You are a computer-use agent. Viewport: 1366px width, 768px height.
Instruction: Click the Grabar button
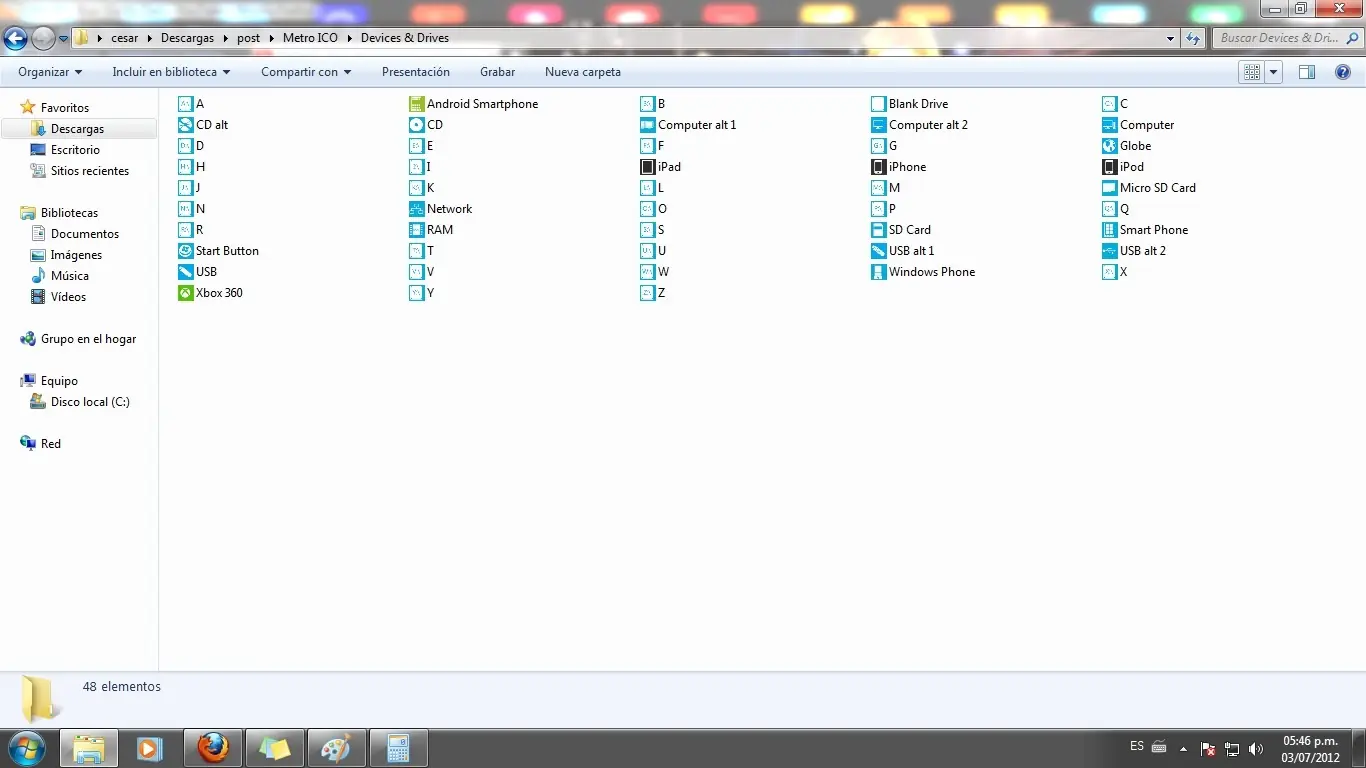497,72
